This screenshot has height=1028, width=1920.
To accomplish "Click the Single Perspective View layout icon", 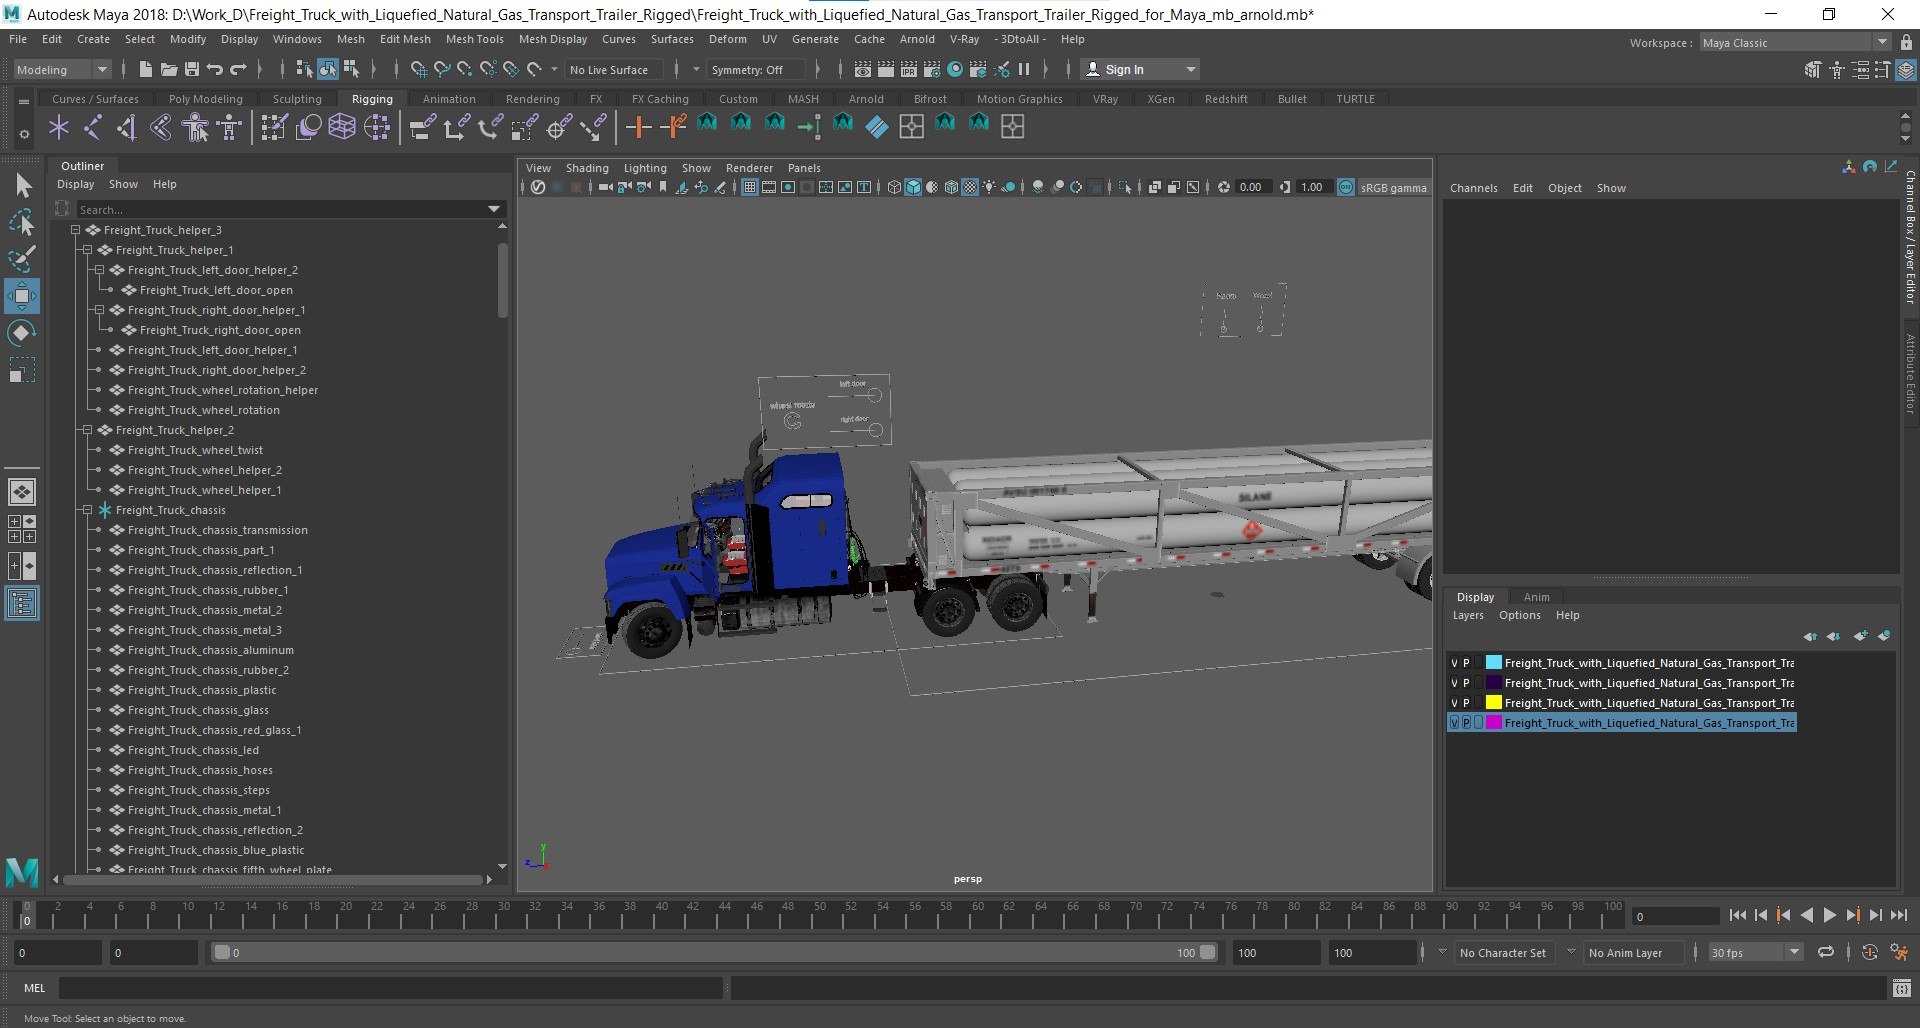I will tap(22, 492).
